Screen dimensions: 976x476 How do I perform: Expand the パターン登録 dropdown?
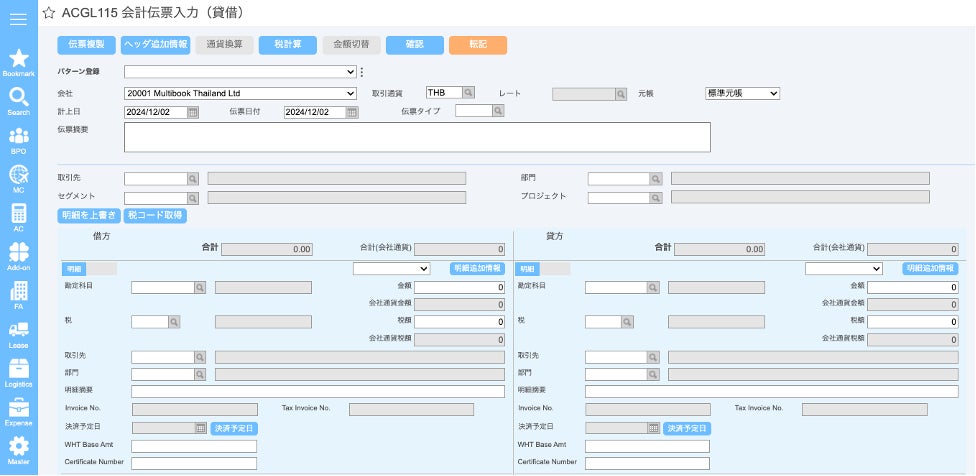pos(240,71)
